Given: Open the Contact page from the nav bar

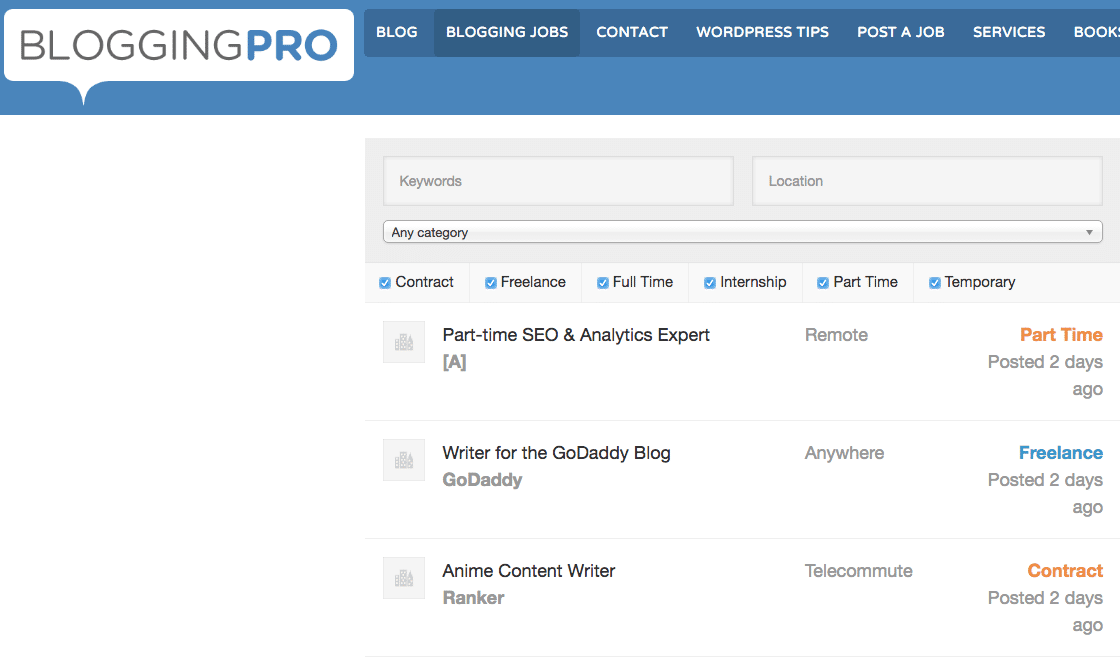Looking at the screenshot, I should 632,32.
